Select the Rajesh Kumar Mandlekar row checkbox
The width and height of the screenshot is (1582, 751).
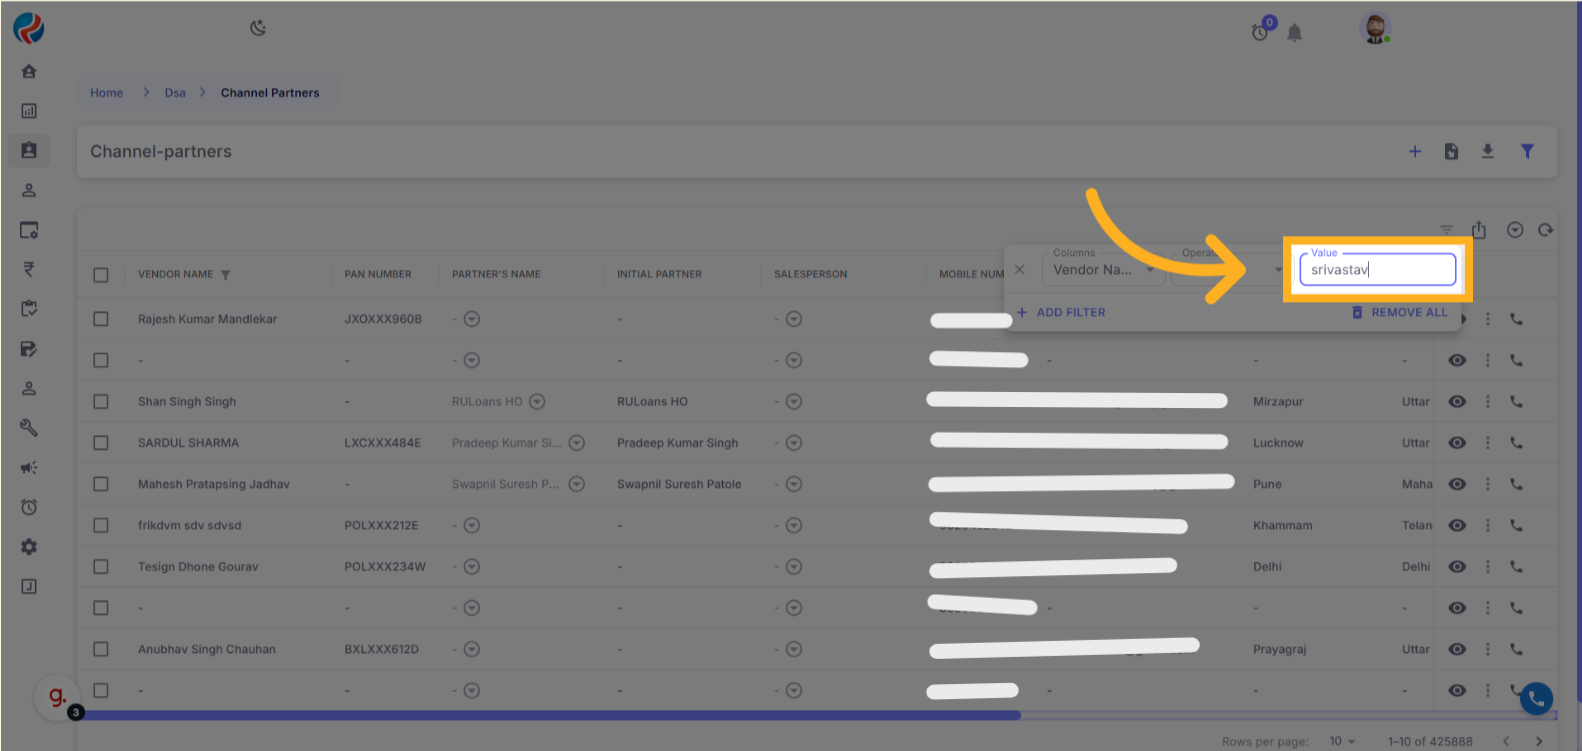pos(101,319)
